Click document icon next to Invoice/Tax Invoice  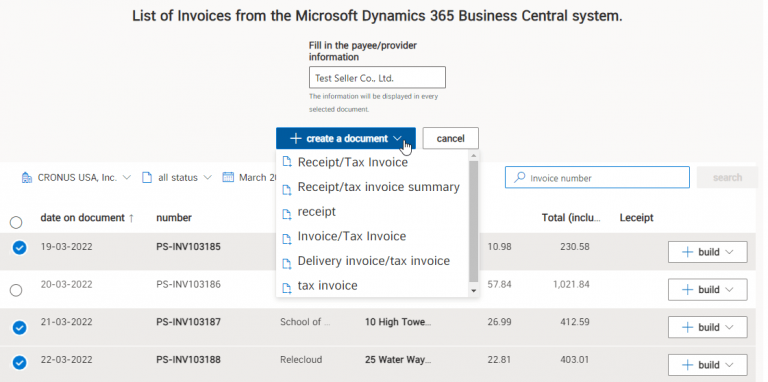(x=287, y=239)
